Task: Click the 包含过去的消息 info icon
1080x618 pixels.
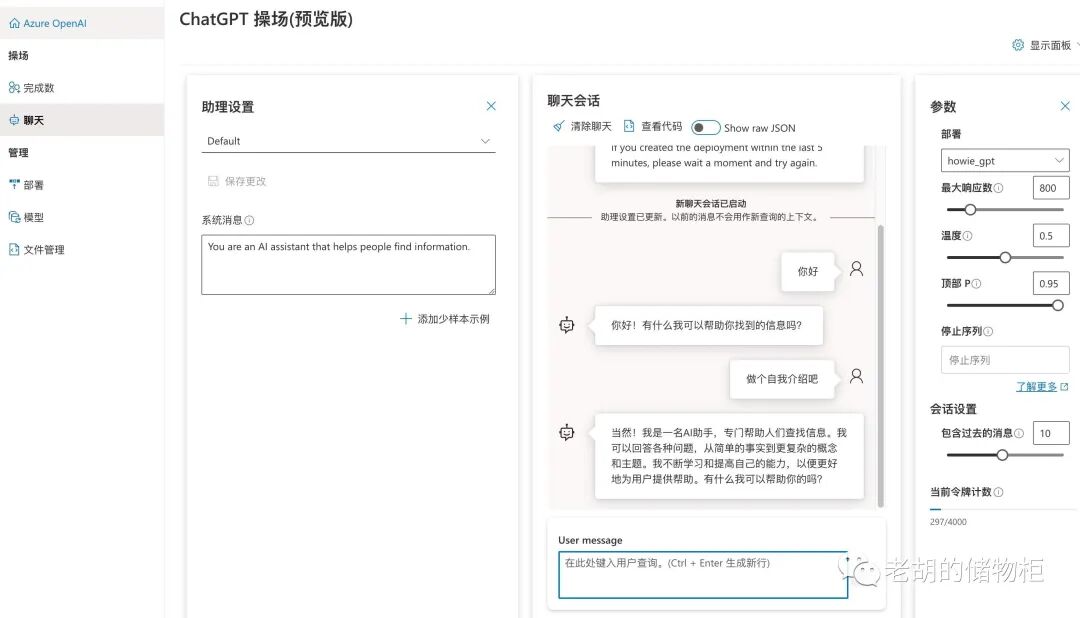Action: tap(1019, 433)
